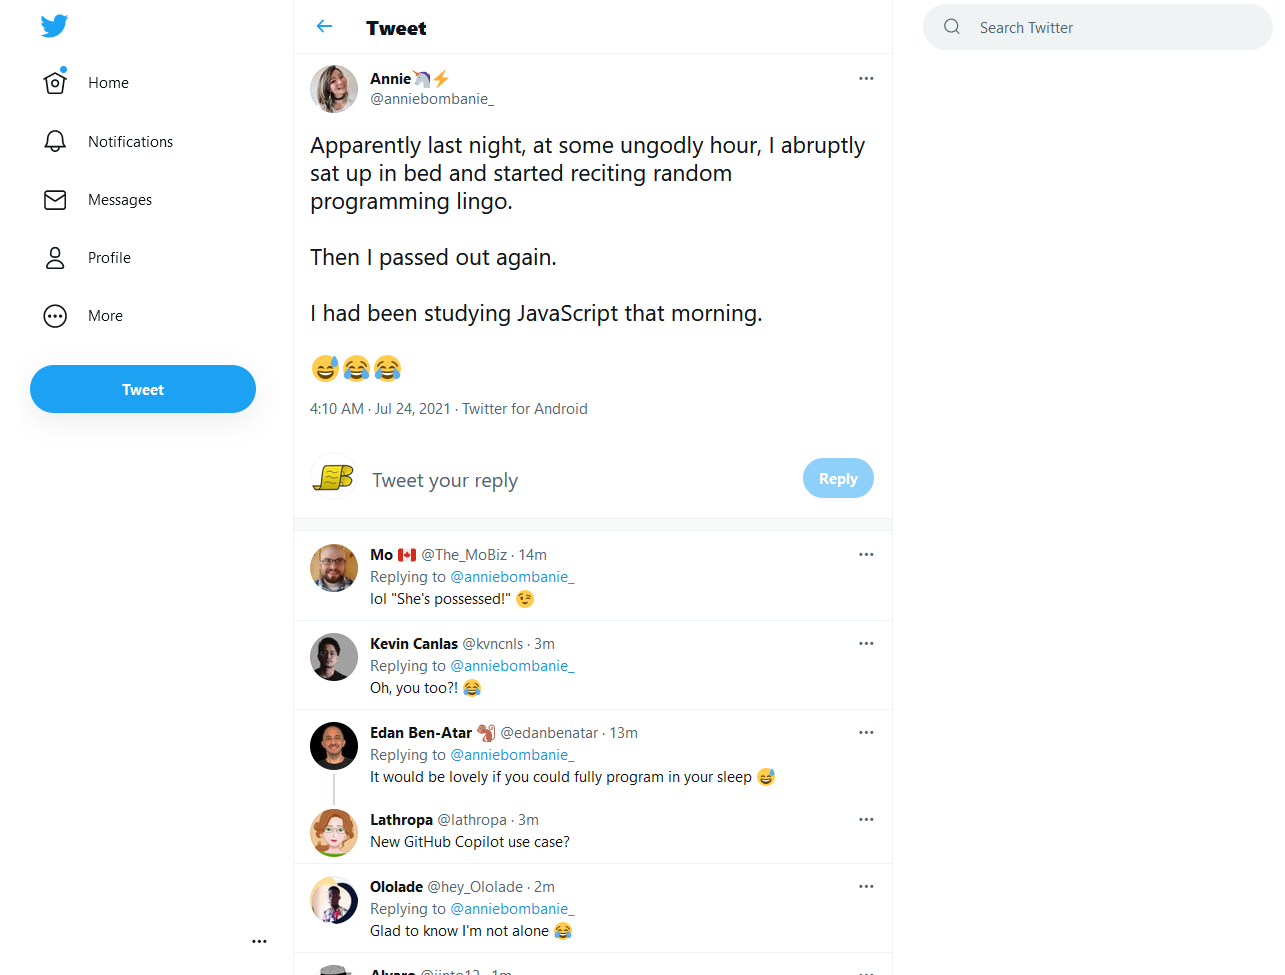Click the blue Tweet button
The width and height of the screenshot is (1285, 975).
point(142,389)
